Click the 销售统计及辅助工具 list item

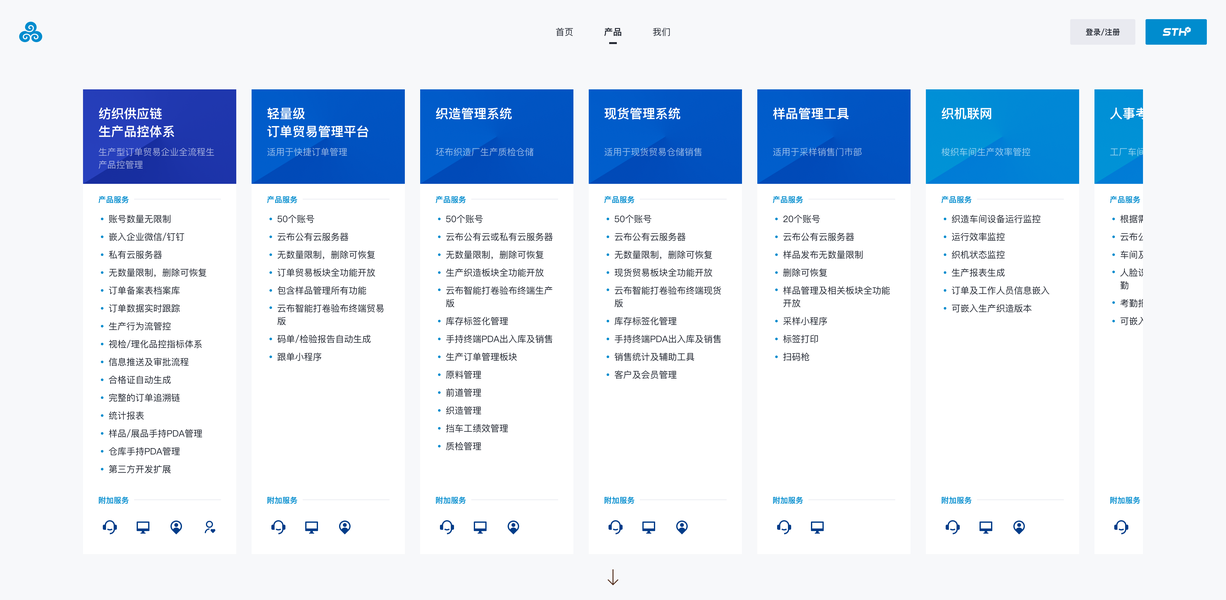tap(654, 357)
